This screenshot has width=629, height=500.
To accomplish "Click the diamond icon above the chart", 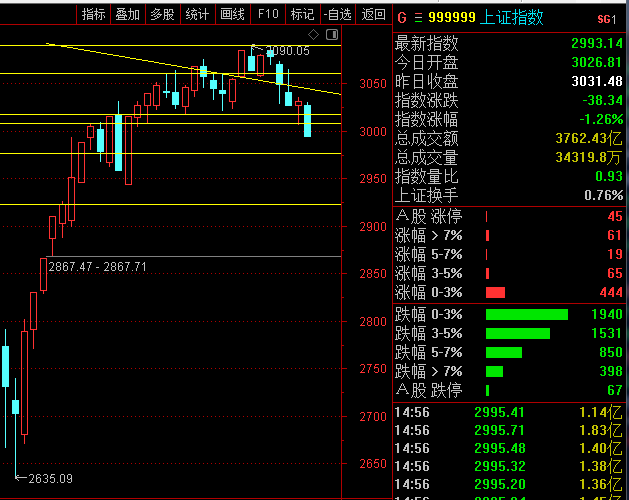I will [313, 35].
